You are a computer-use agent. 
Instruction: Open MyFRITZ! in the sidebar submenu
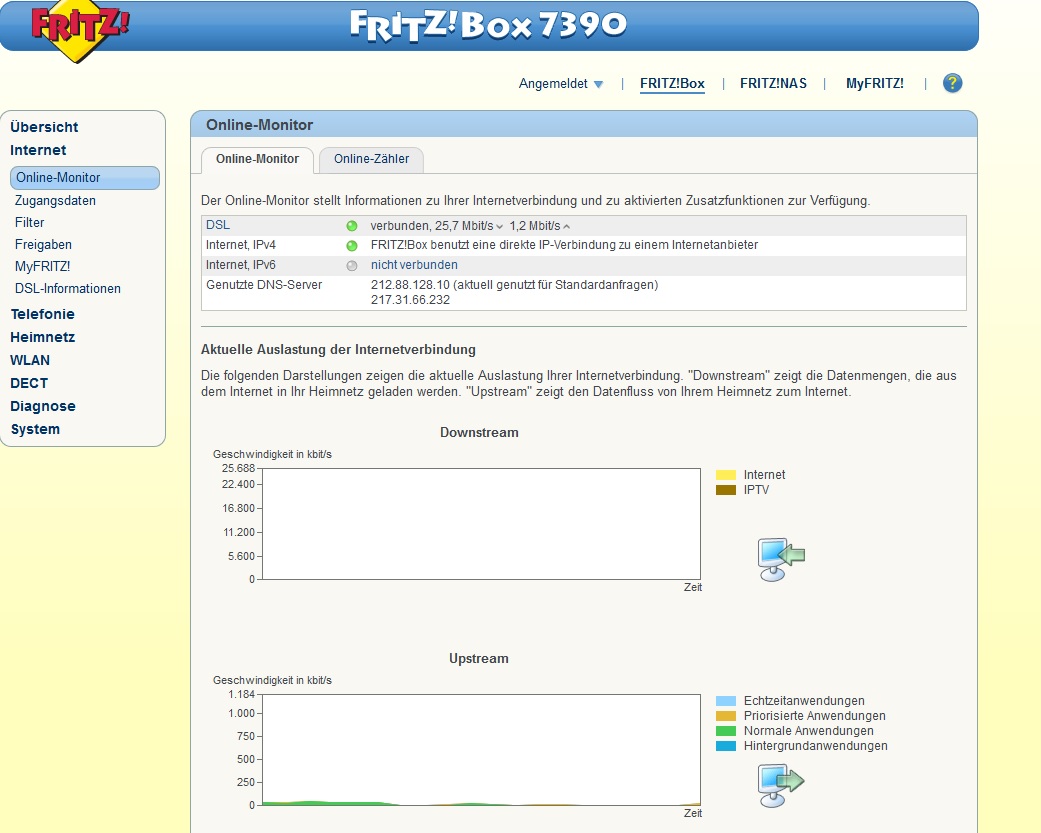tap(42, 266)
